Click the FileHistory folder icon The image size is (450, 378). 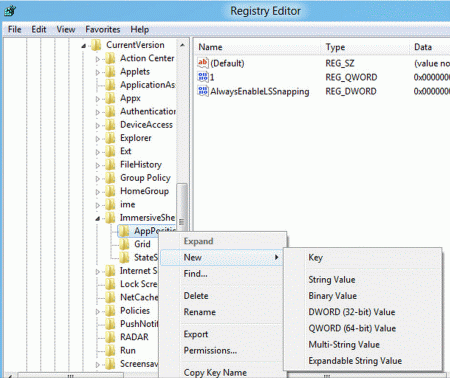(x=110, y=165)
